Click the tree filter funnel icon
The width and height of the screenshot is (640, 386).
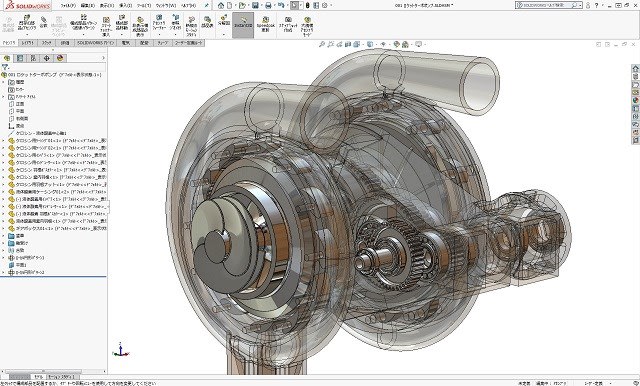(5, 67)
